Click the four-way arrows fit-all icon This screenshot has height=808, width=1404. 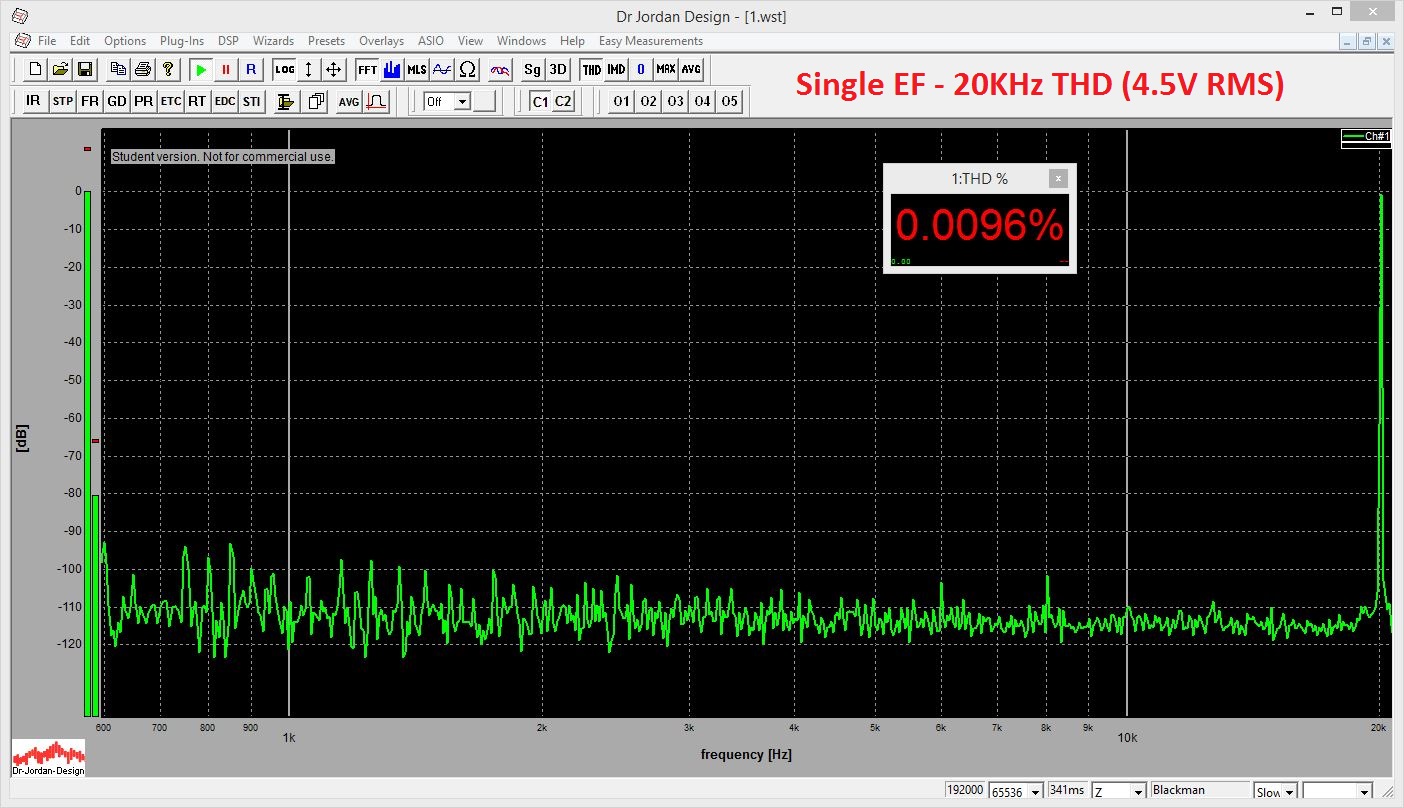coord(334,69)
